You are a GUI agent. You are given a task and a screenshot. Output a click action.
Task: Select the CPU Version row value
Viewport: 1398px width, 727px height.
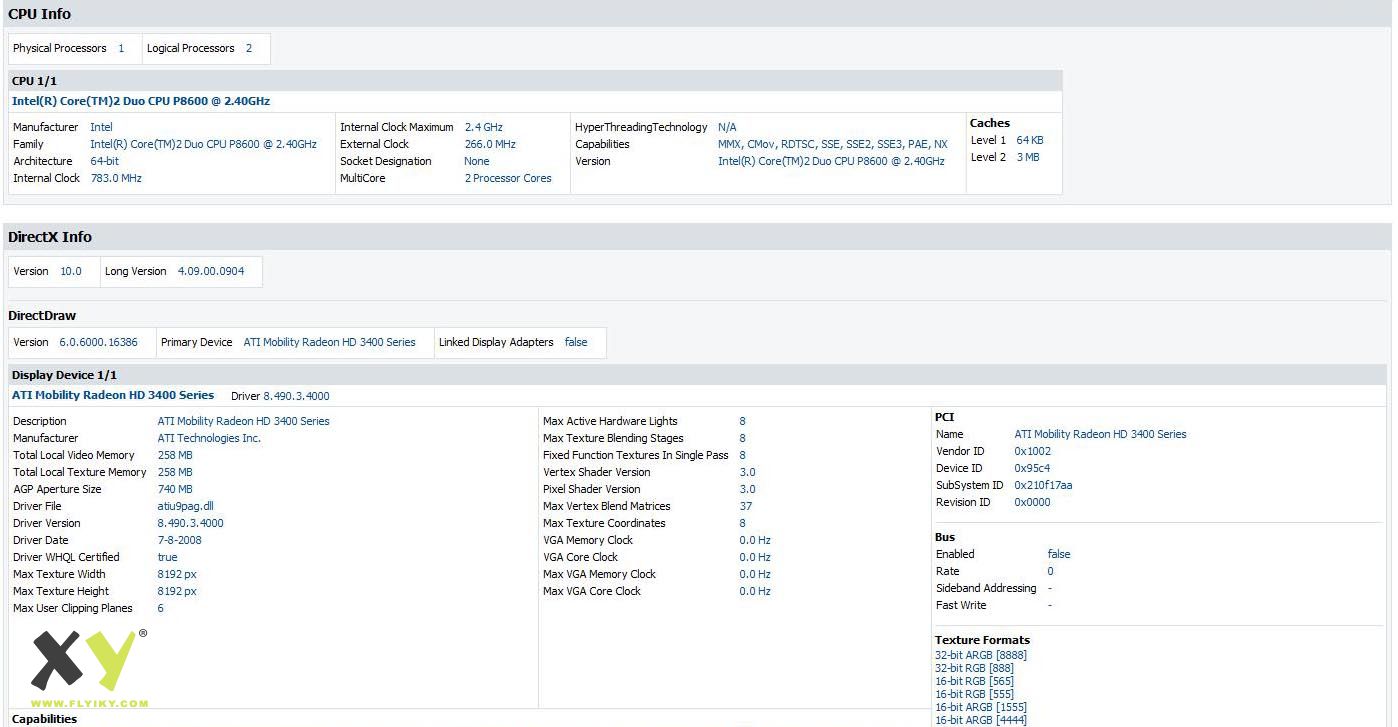click(x=831, y=161)
